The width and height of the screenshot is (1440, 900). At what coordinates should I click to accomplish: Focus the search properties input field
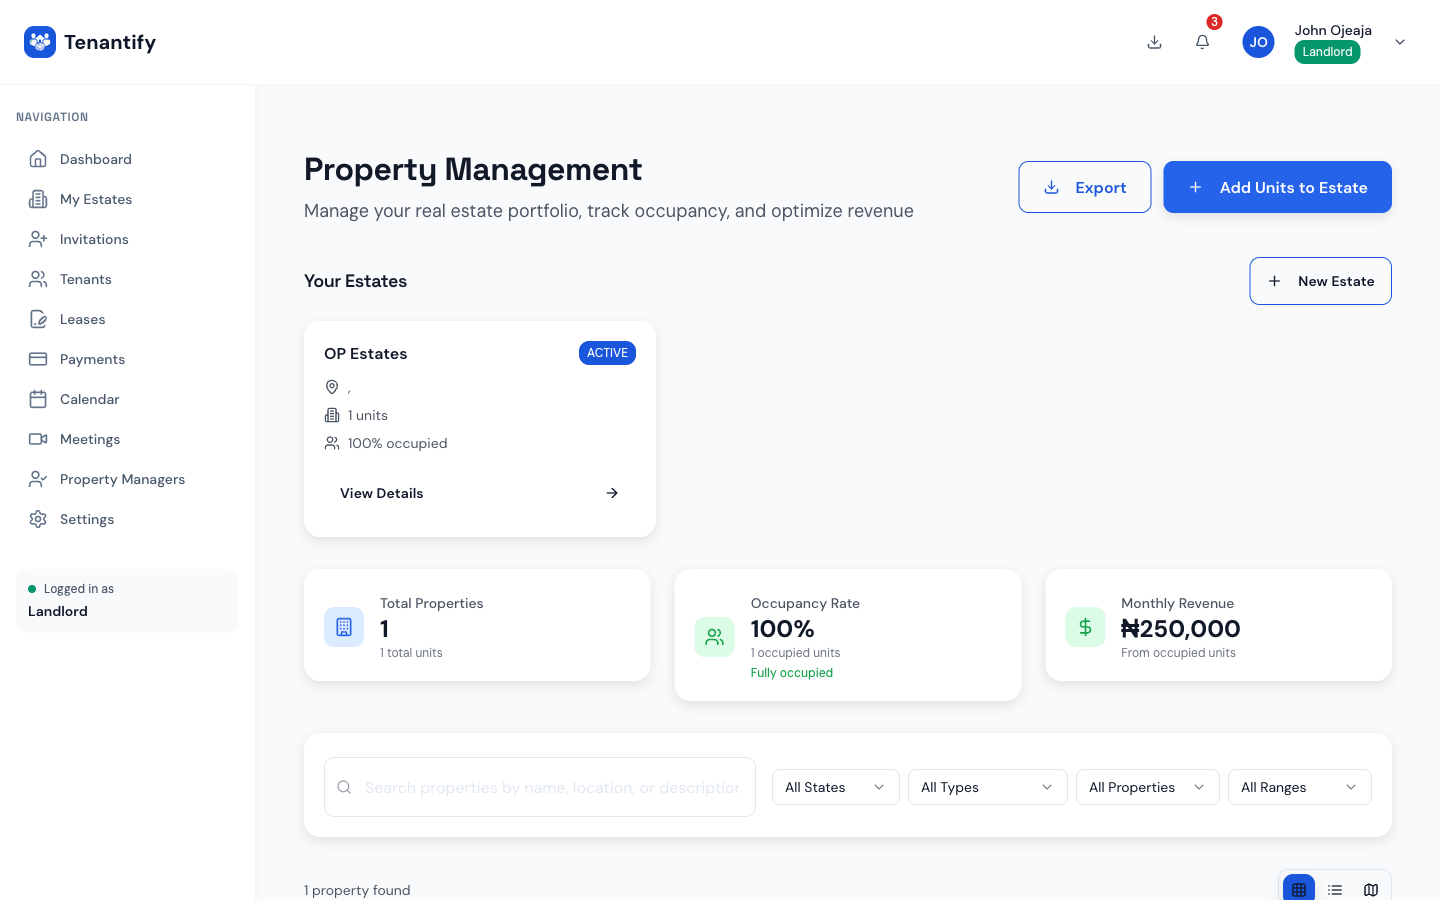tap(540, 787)
